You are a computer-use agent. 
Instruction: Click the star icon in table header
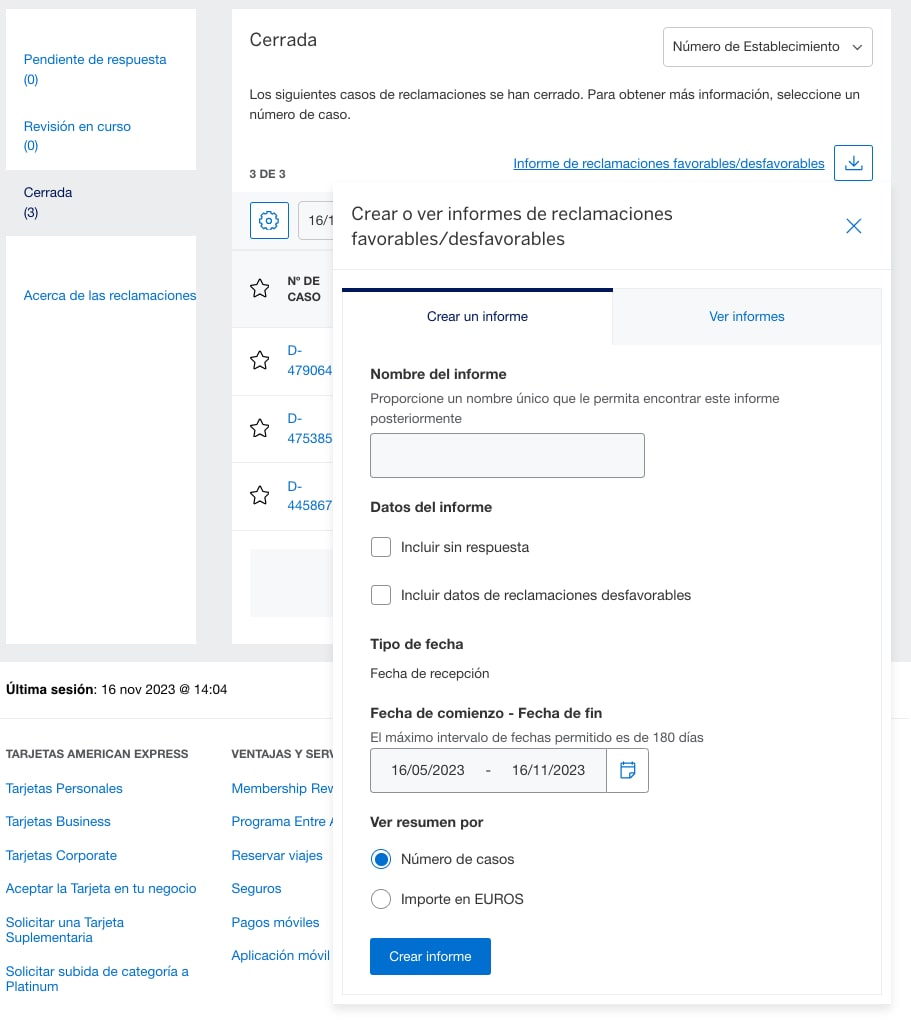click(x=260, y=289)
